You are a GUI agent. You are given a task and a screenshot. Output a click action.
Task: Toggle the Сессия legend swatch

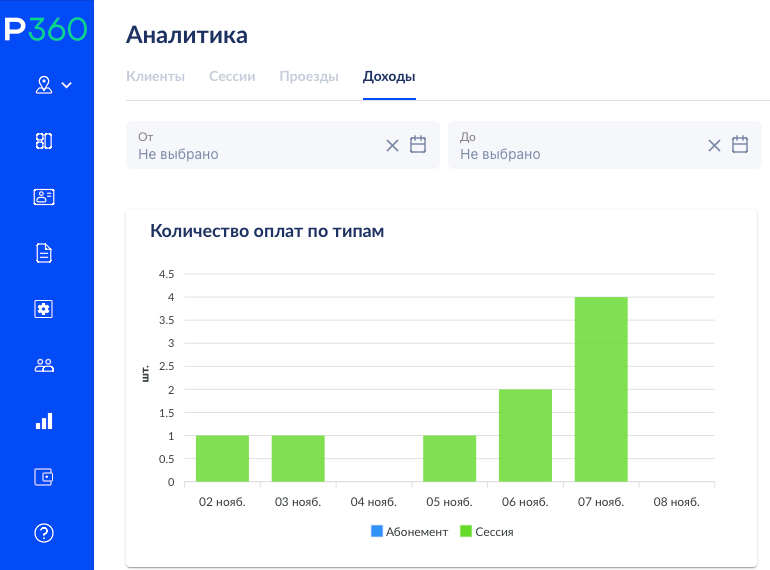466,531
